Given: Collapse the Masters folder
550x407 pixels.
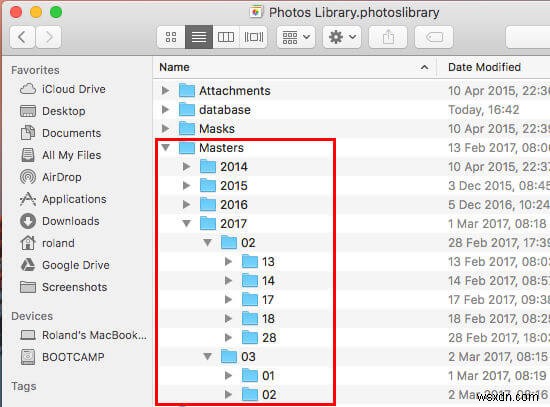Looking at the screenshot, I should coord(166,147).
